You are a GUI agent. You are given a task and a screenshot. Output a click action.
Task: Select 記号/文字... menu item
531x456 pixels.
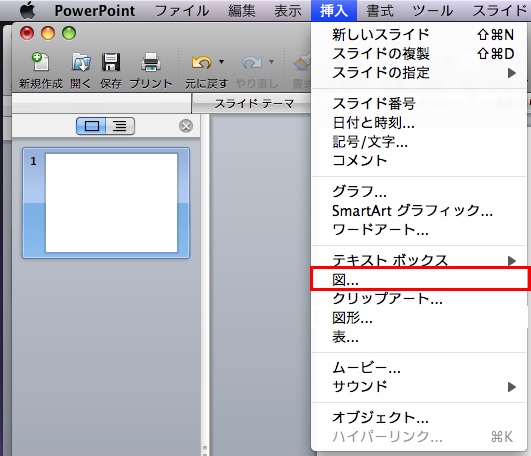(419, 142)
